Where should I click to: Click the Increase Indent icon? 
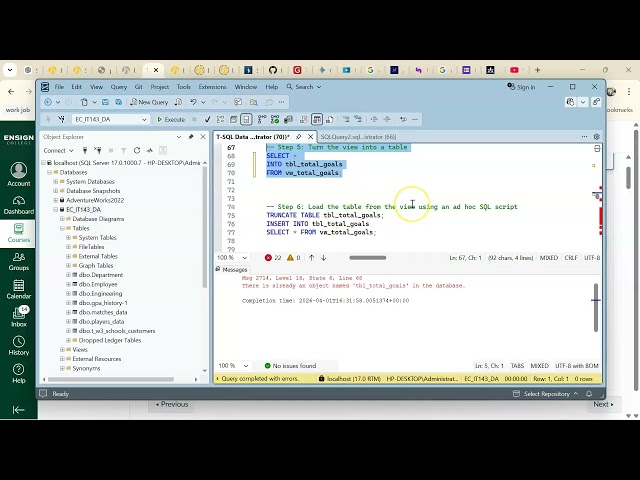click(x=387, y=119)
